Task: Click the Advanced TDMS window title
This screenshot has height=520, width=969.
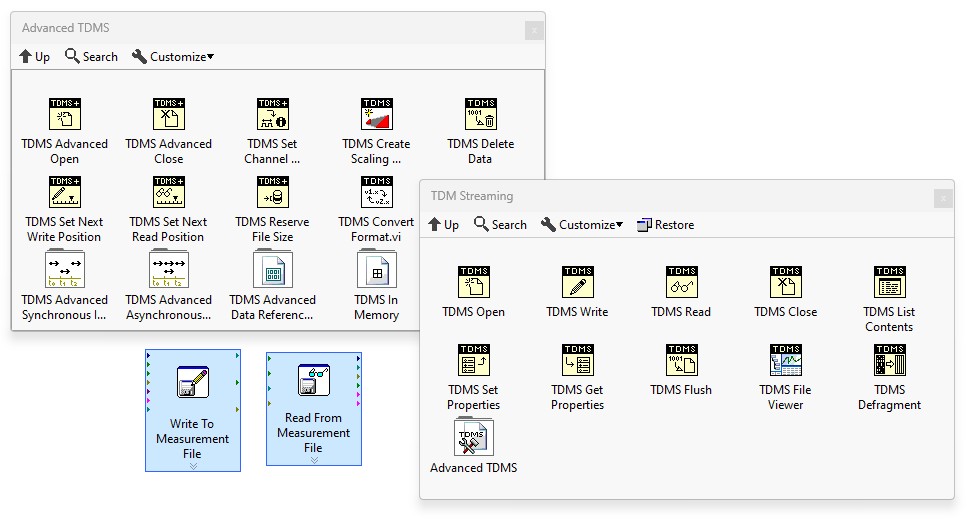Action: point(66,28)
